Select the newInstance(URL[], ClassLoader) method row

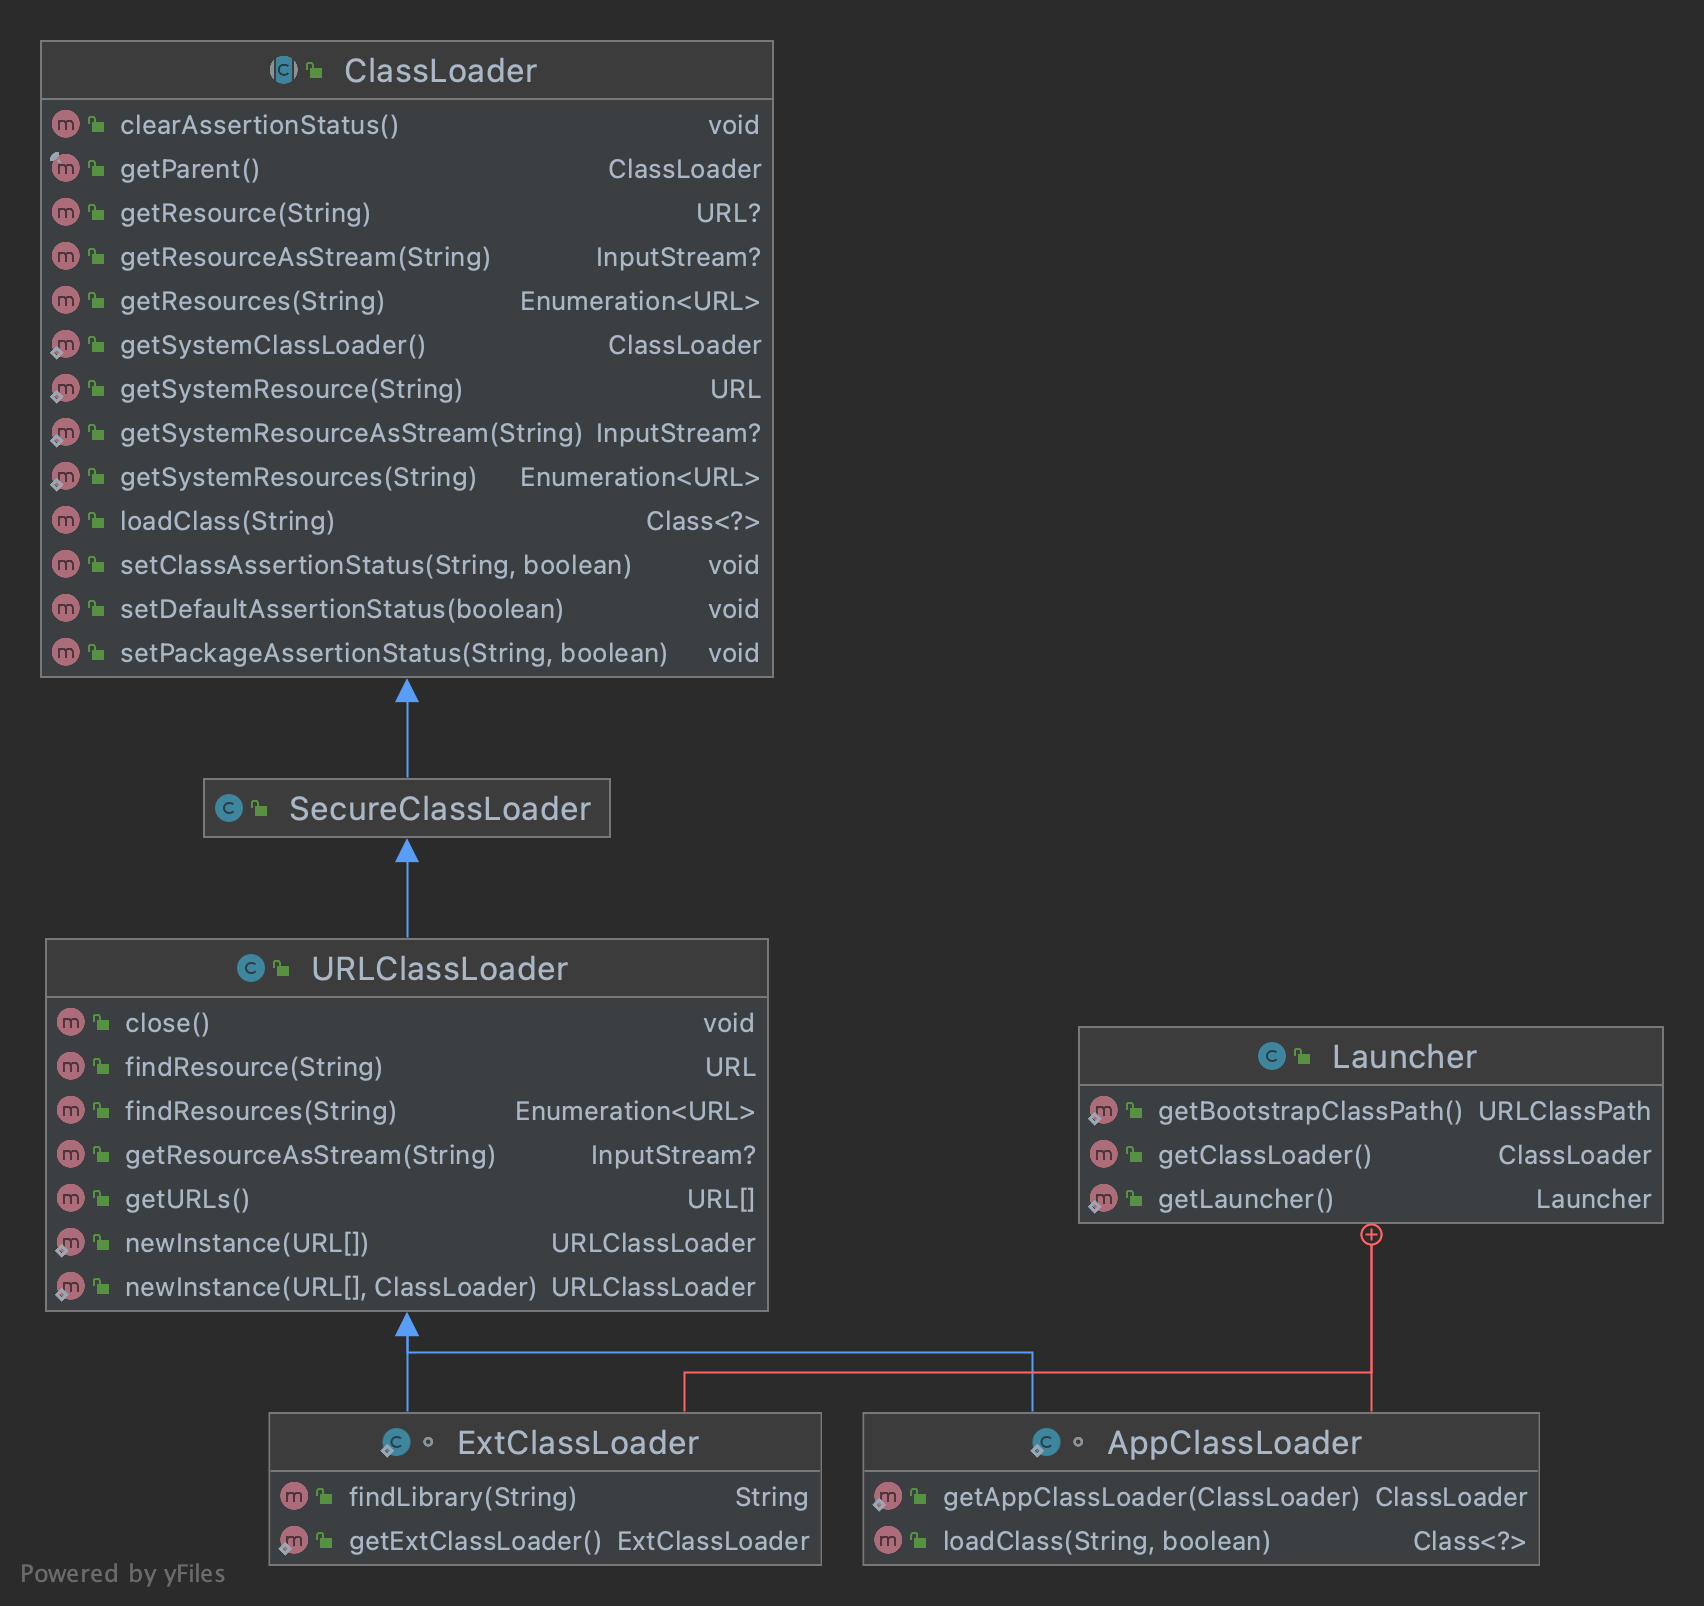click(407, 1287)
